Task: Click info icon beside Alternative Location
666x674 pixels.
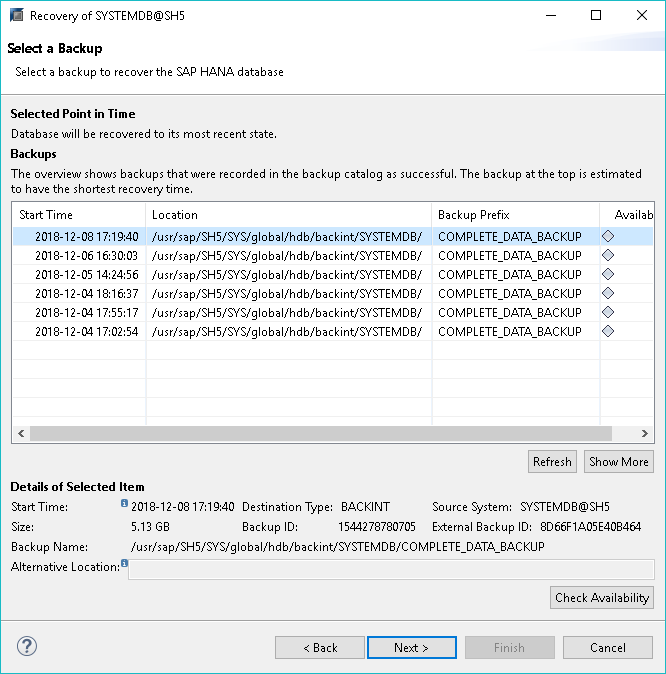Action: (124, 564)
